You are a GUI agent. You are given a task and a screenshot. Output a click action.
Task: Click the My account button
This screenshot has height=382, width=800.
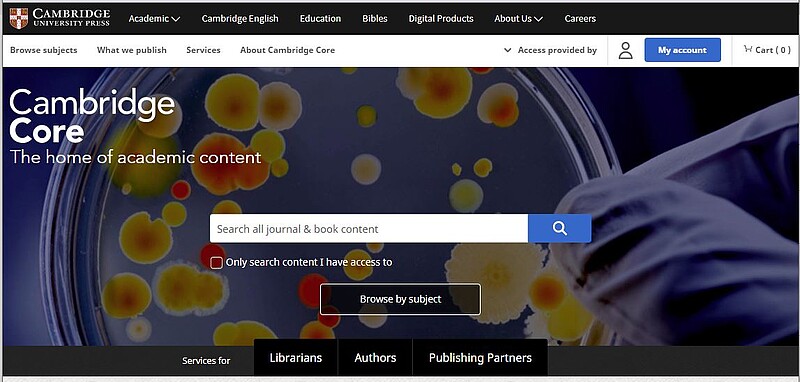[683, 50]
